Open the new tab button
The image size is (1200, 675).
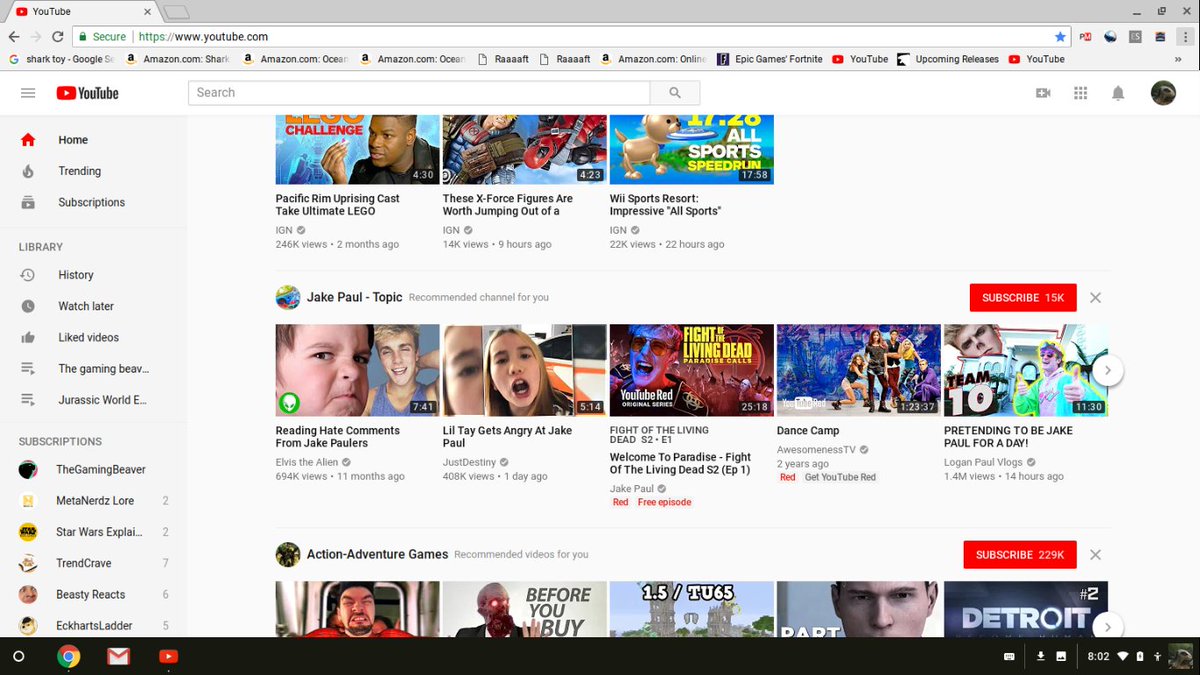(x=176, y=12)
